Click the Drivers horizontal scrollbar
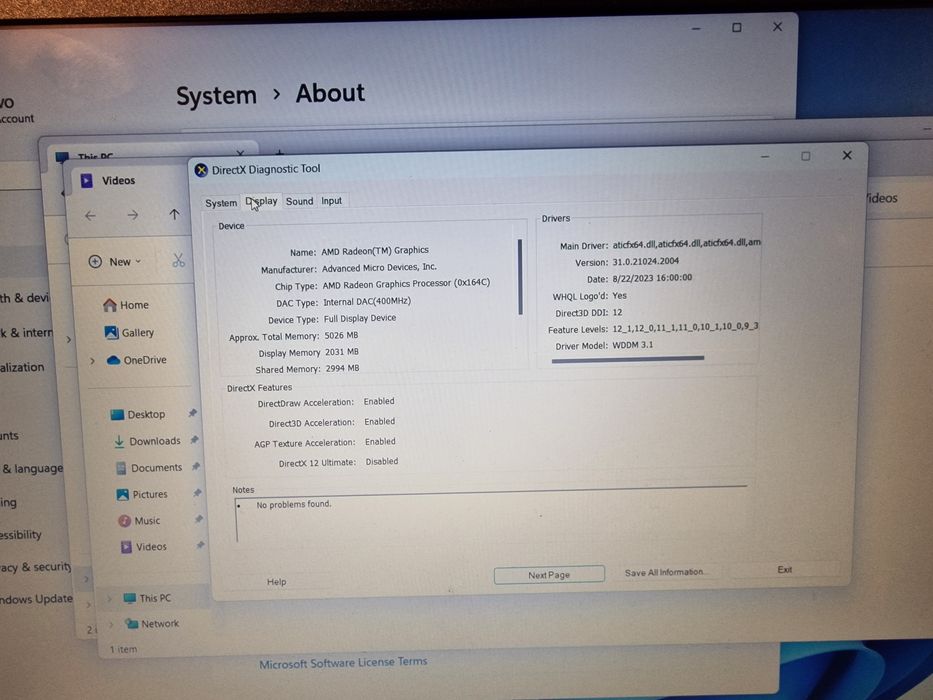The height and width of the screenshot is (700, 933). (628, 359)
